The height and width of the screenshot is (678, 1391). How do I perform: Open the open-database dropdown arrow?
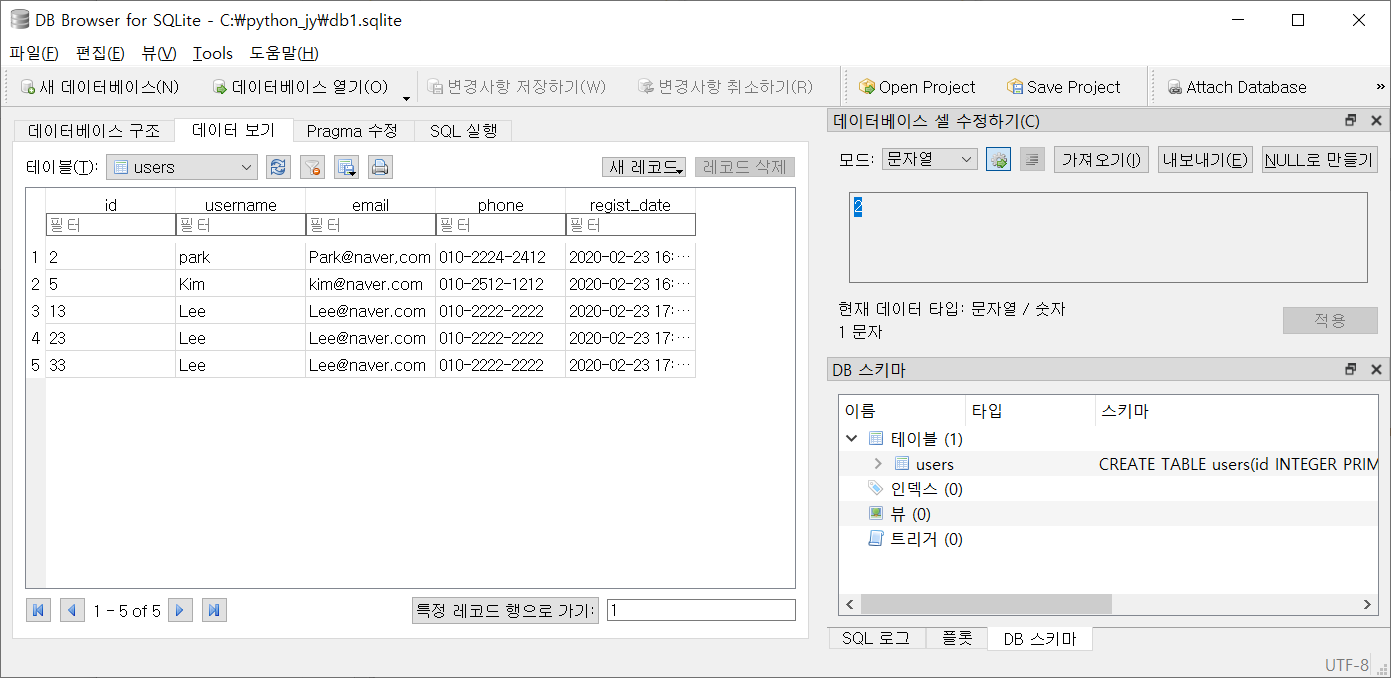(406, 97)
